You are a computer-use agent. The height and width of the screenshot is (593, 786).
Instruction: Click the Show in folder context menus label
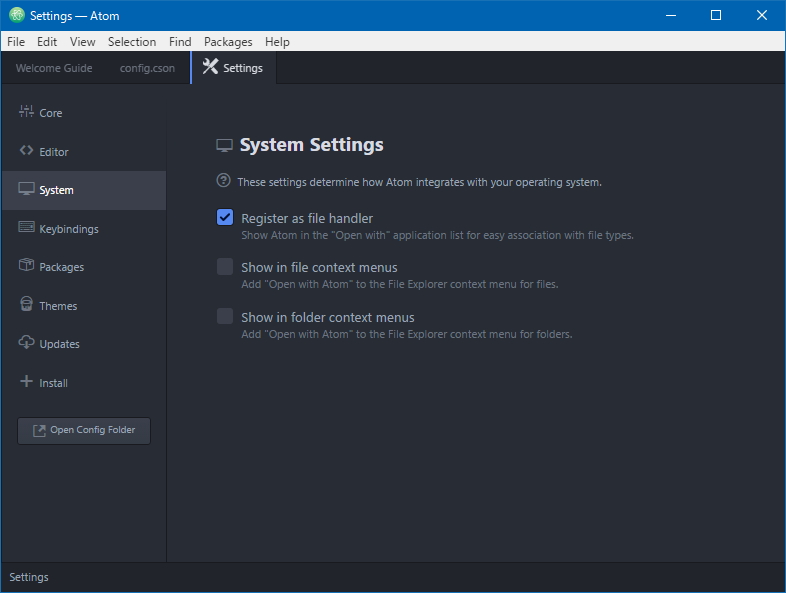(x=327, y=317)
